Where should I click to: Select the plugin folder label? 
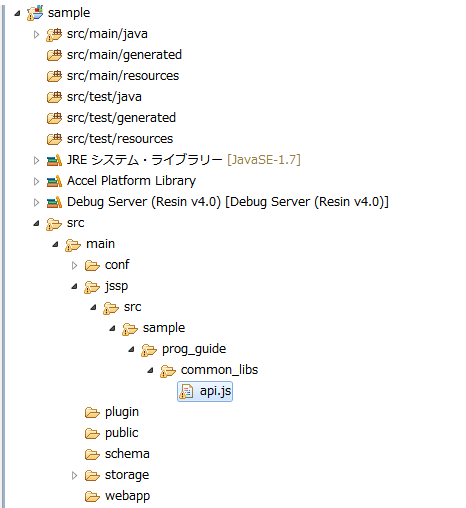click(x=122, y=412)
